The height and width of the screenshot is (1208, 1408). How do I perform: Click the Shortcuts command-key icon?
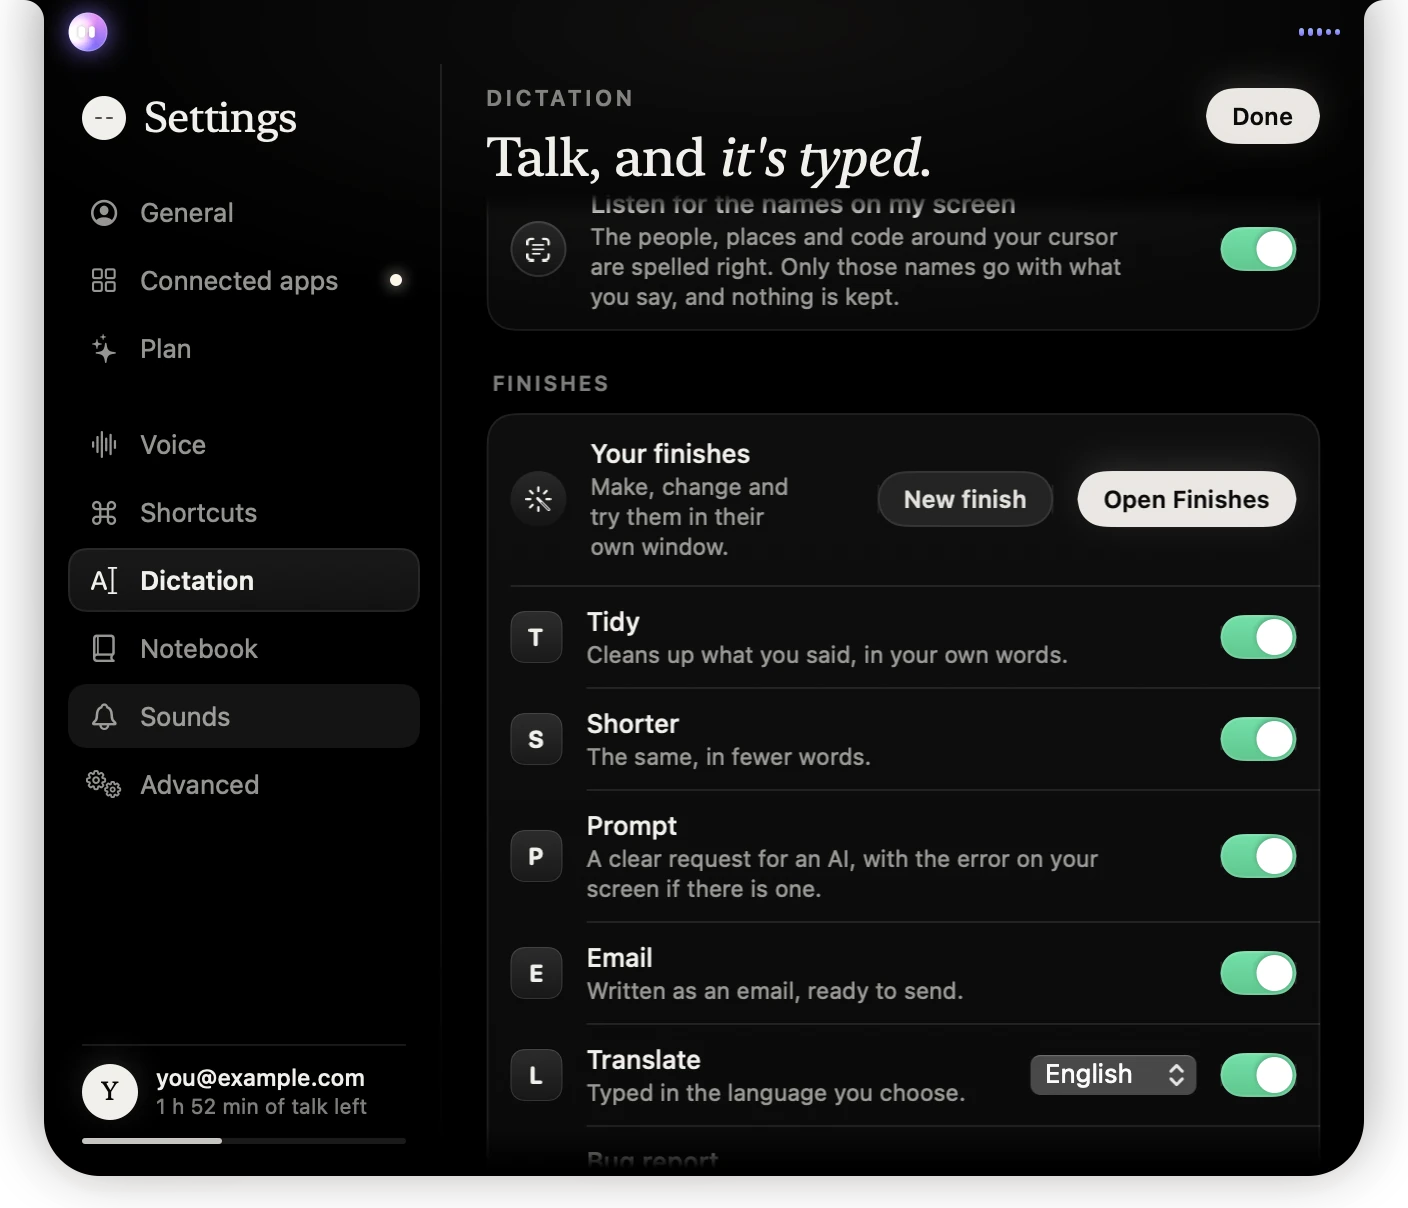(104, 513)
